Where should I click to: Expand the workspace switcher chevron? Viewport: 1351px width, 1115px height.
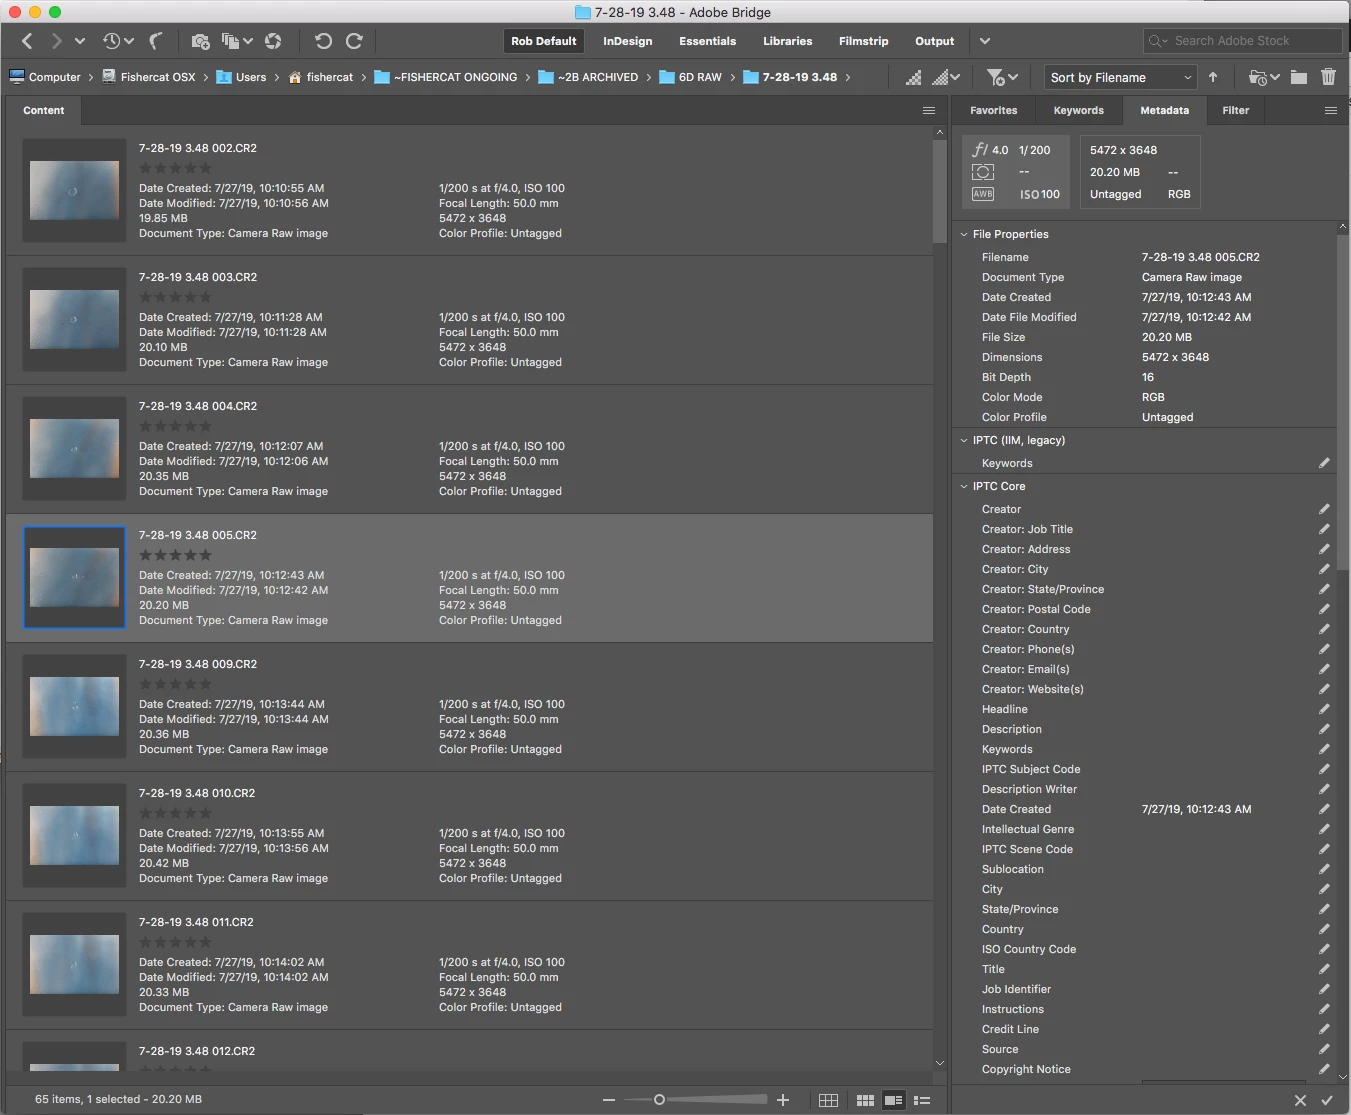(985, 41)
